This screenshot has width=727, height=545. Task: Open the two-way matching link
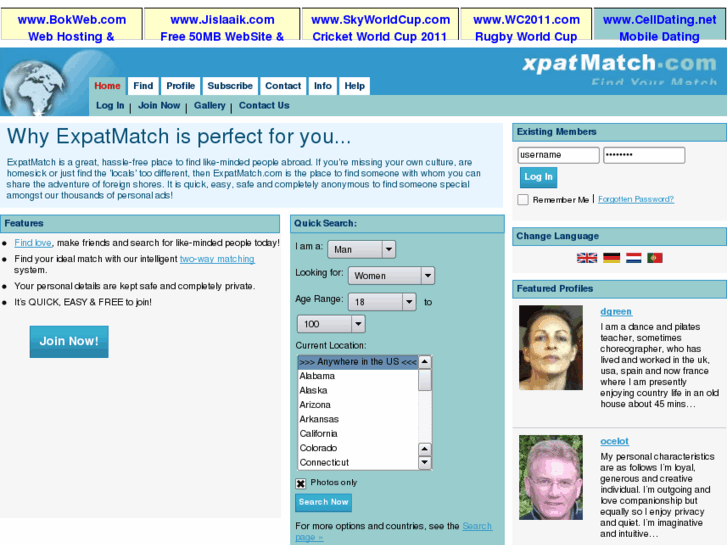tap(217, 259)
